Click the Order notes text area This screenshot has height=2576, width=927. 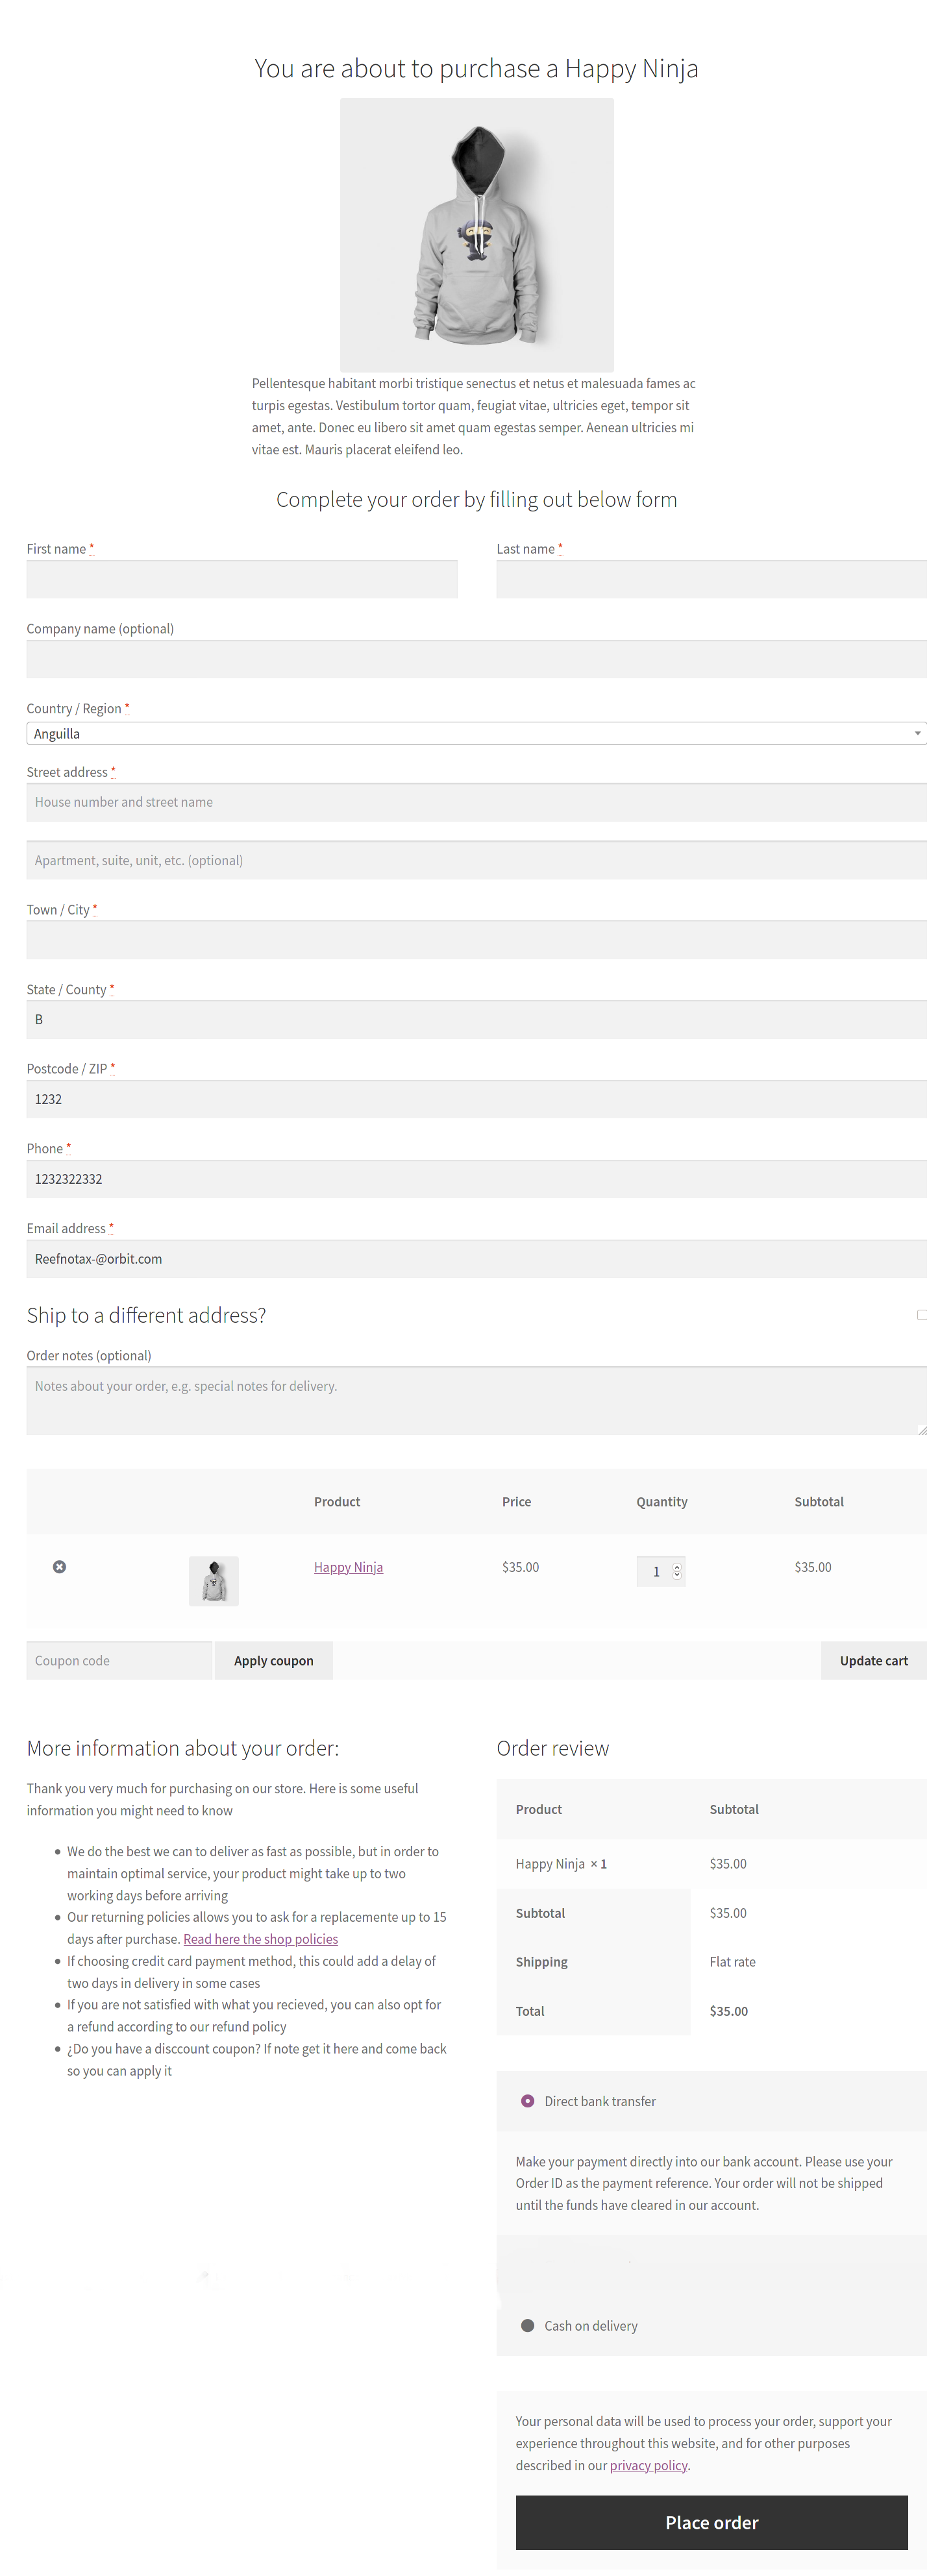click(x=476, y=1400)
